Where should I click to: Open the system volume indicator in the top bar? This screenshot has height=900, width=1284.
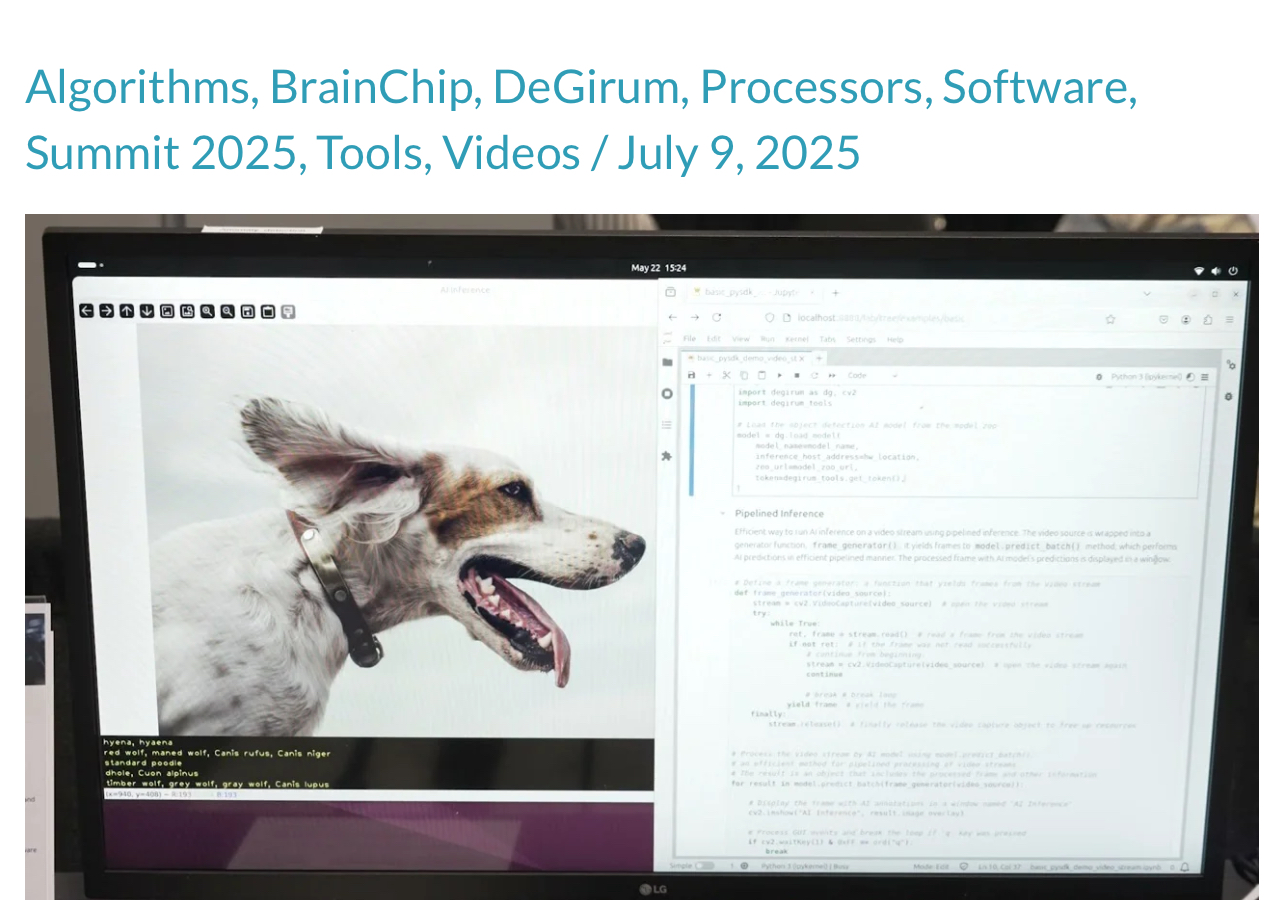click(1216, 270)
